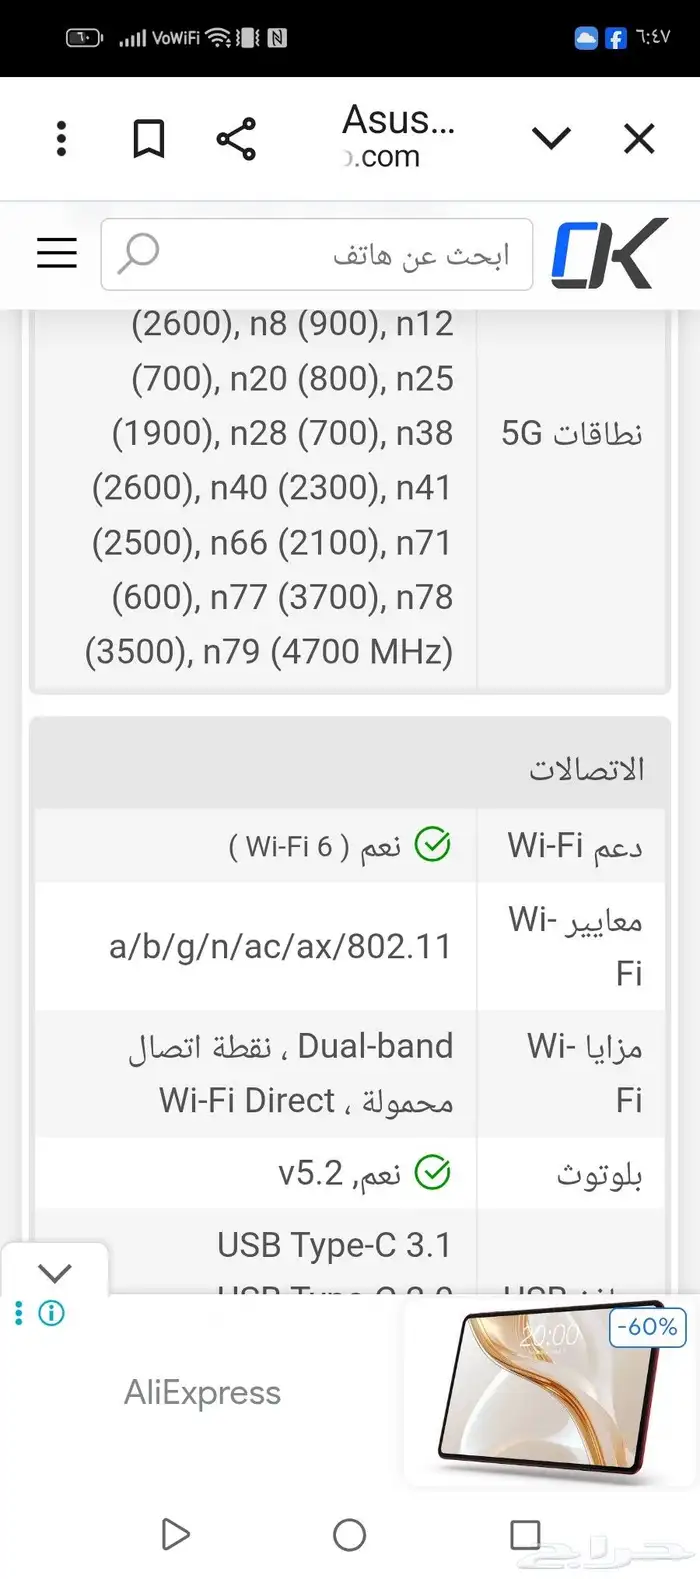This screenshot has height=1579, width=700.
Task: Open the browser overflow menu
Action: tap(60, 138)
